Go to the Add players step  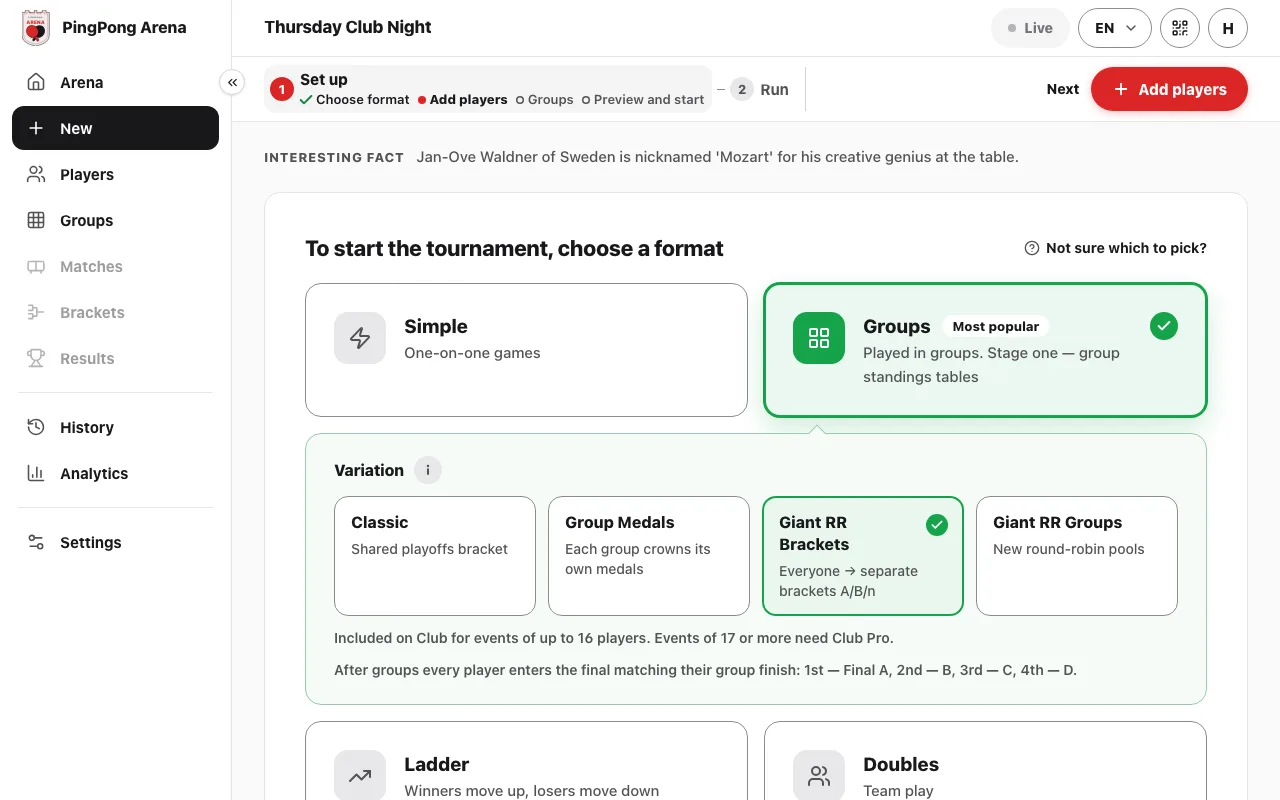click(x=463, y=100)
